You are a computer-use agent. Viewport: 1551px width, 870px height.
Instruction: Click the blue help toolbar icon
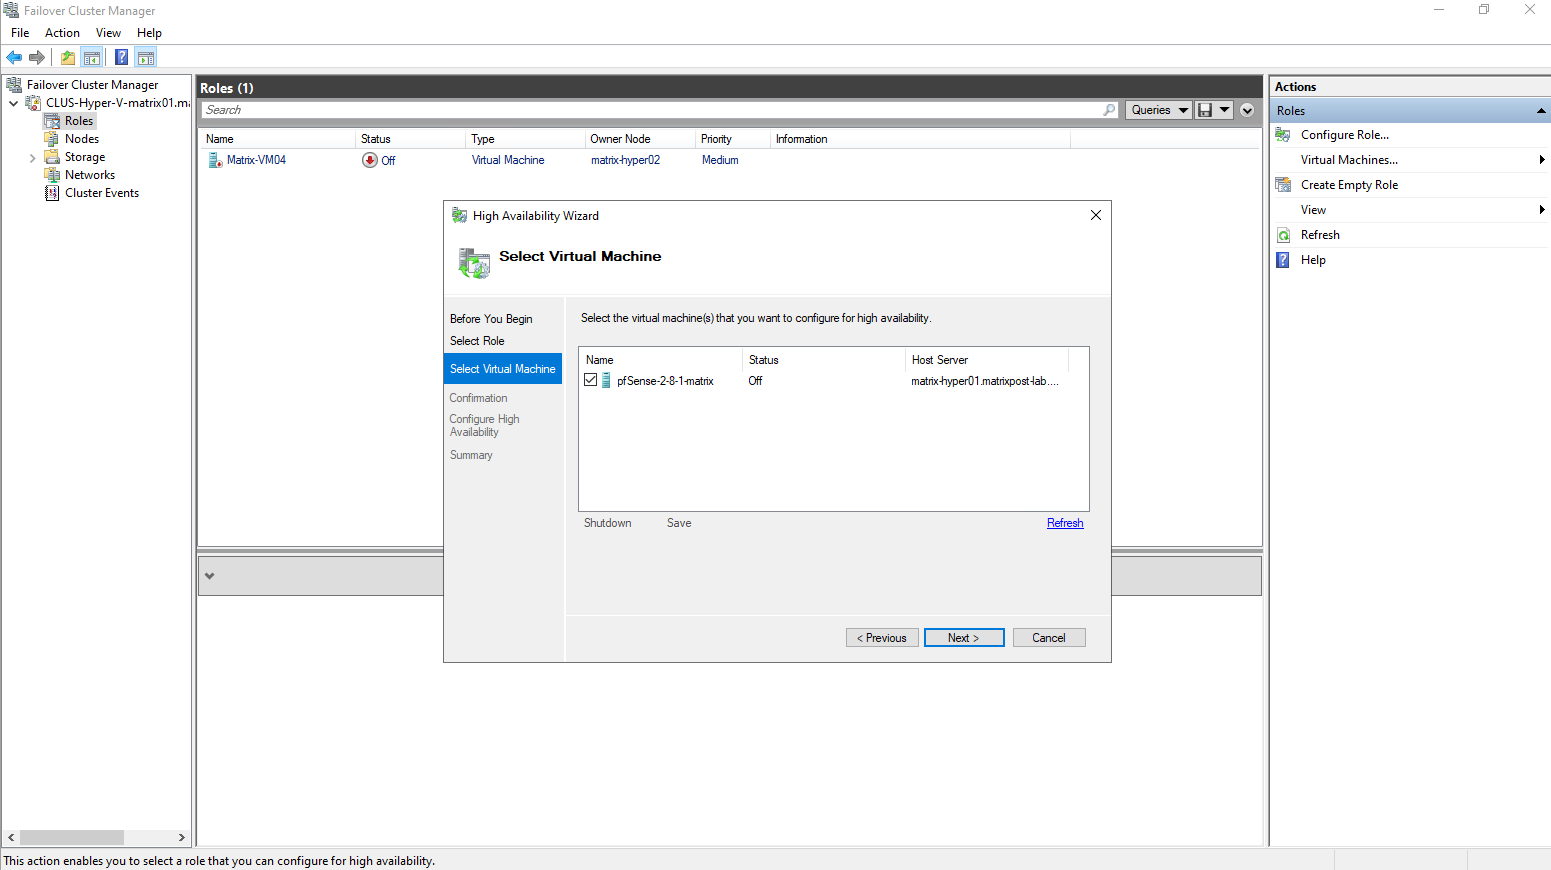121,57
